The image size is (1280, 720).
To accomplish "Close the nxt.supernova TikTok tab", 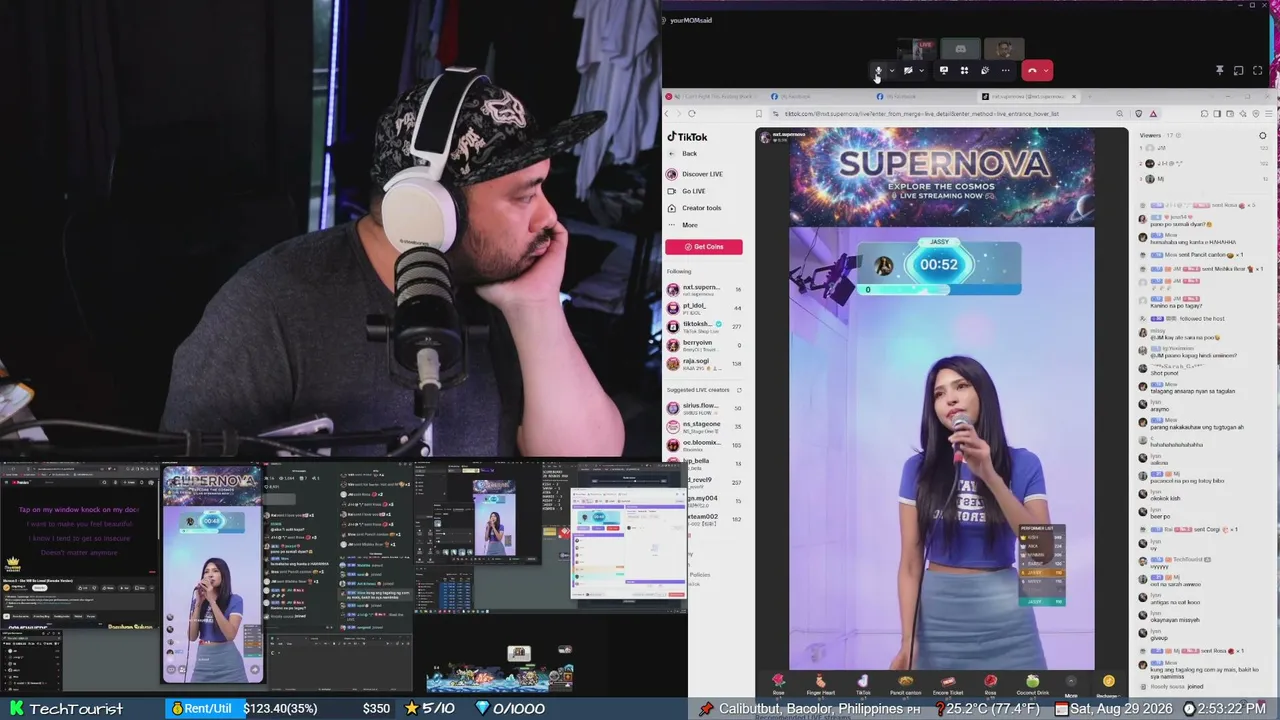I will click(1074, 97).
